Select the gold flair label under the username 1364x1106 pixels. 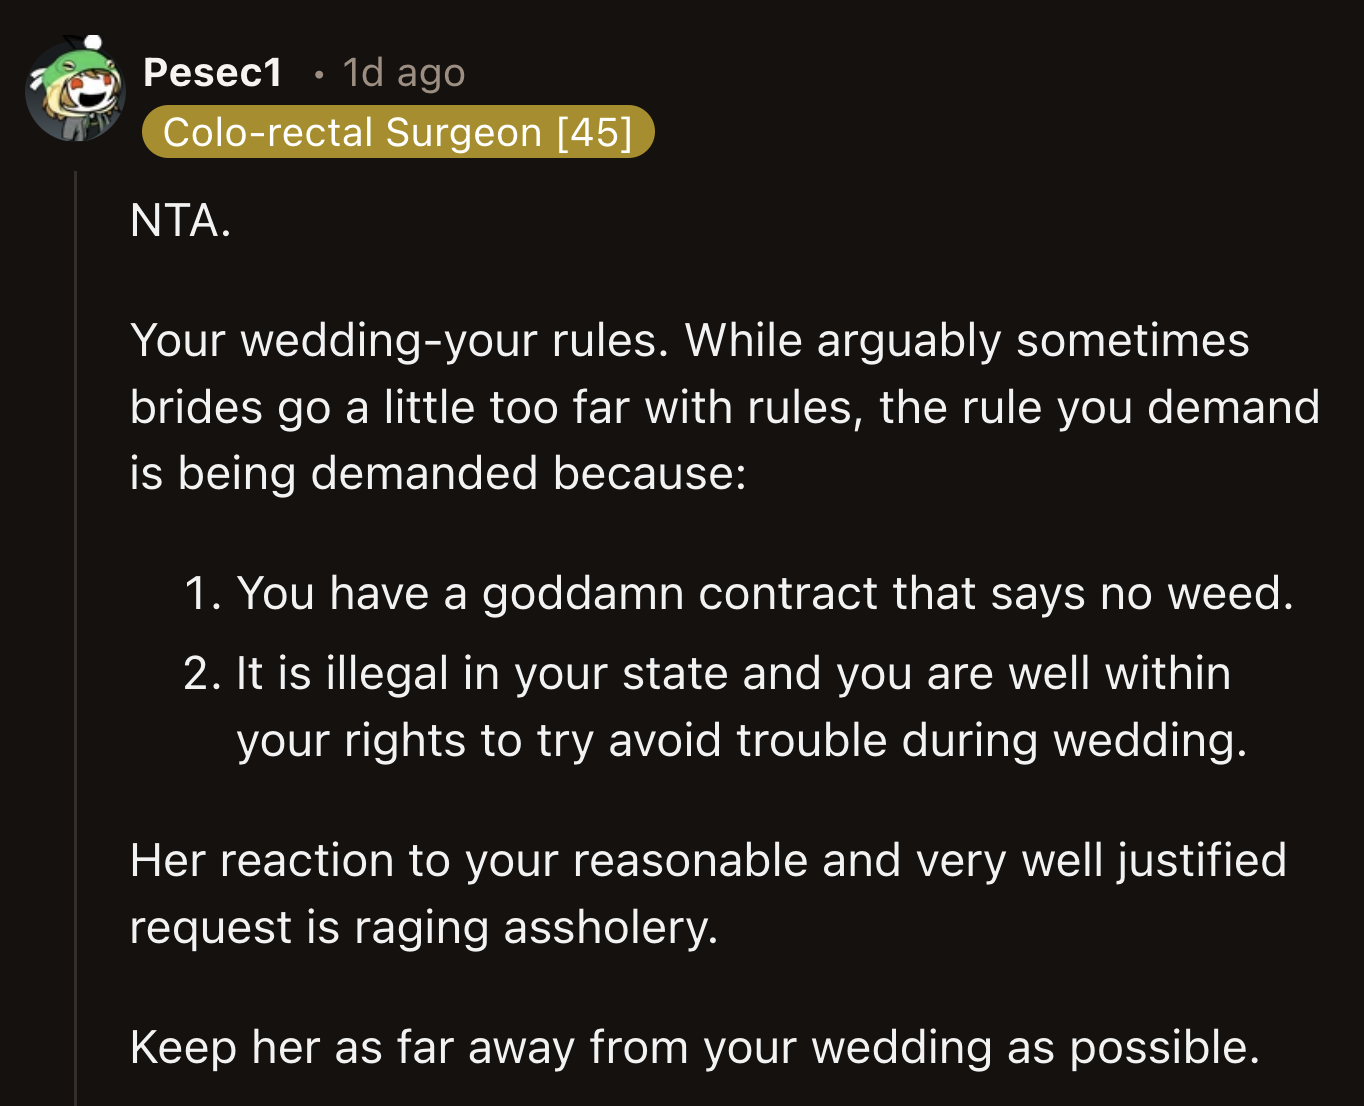point(398,131)
